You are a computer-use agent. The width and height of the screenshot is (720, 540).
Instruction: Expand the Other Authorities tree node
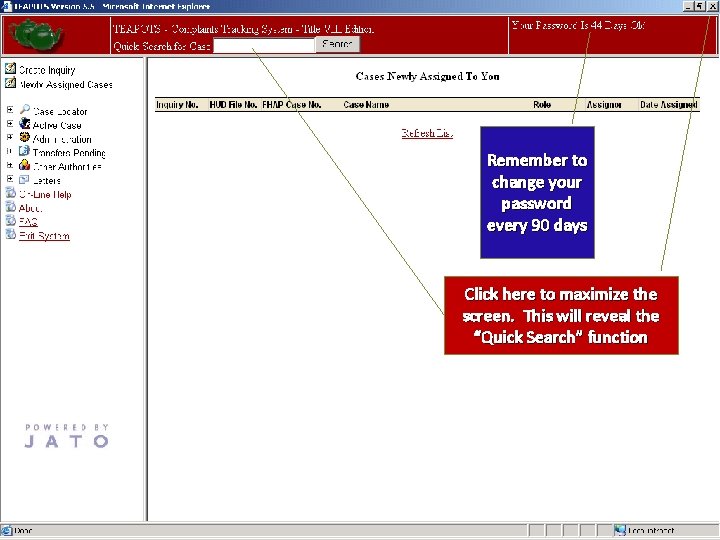click(x=10, y=165)
